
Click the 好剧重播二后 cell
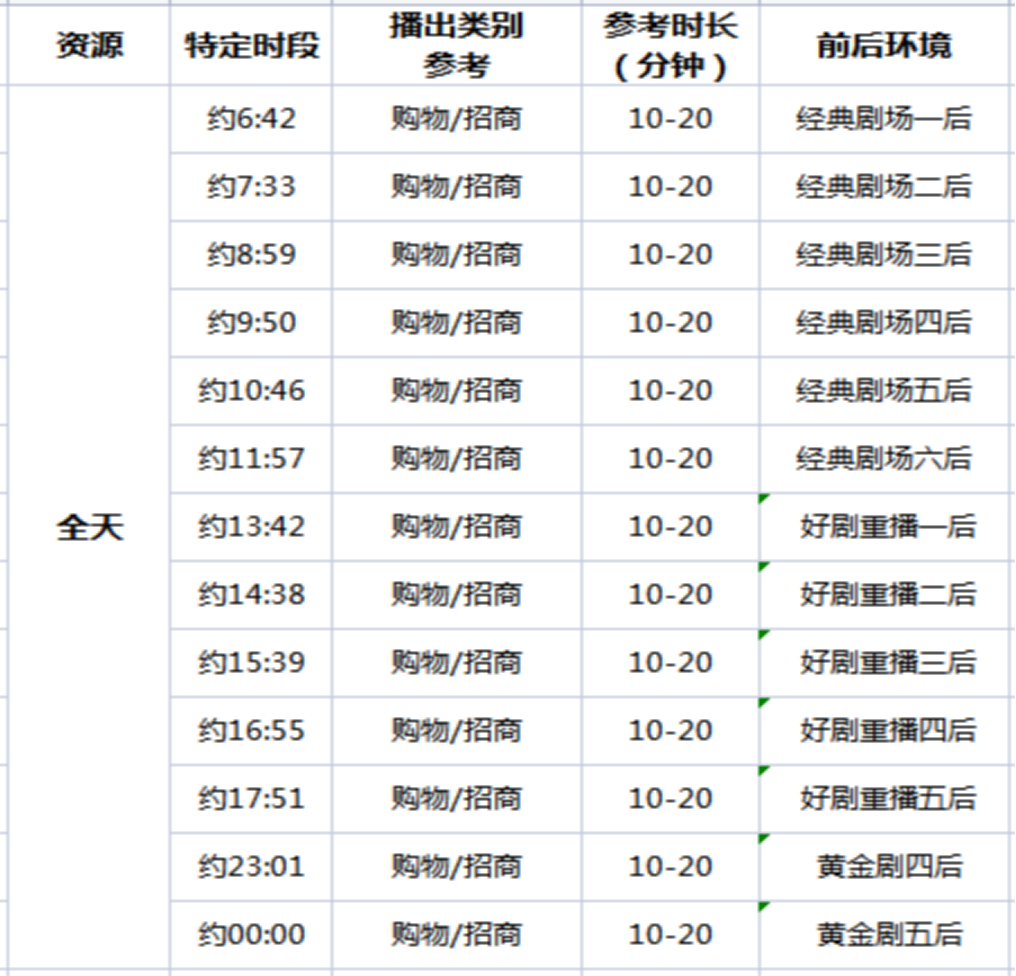[x=884, y=595]
